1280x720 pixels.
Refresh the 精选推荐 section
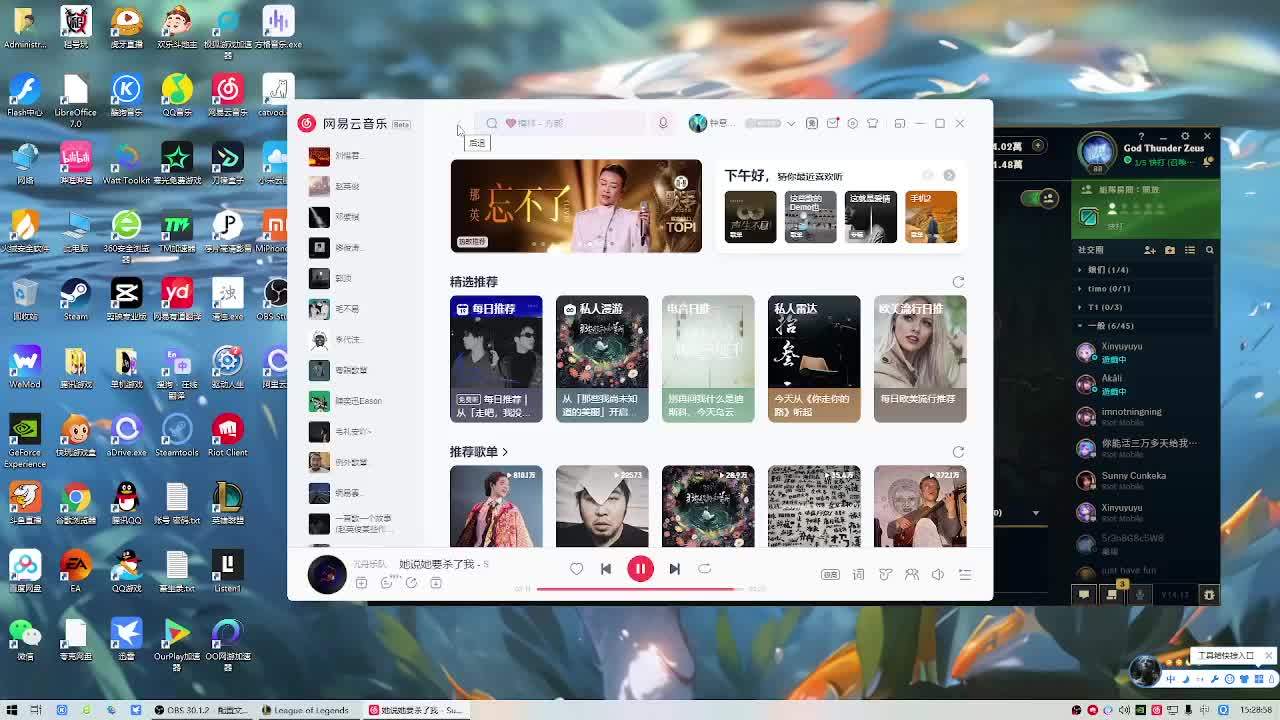click(x=958, y=282)
